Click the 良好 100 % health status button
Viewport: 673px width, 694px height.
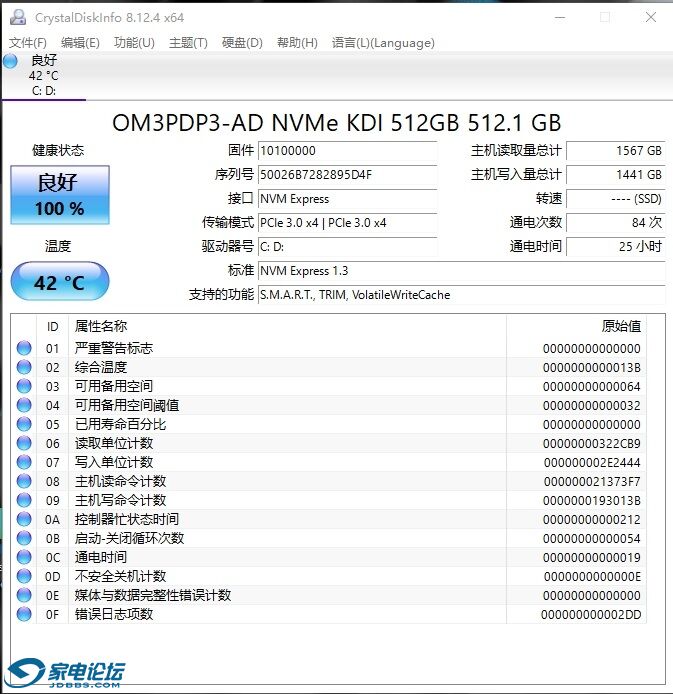click(60, 195)
